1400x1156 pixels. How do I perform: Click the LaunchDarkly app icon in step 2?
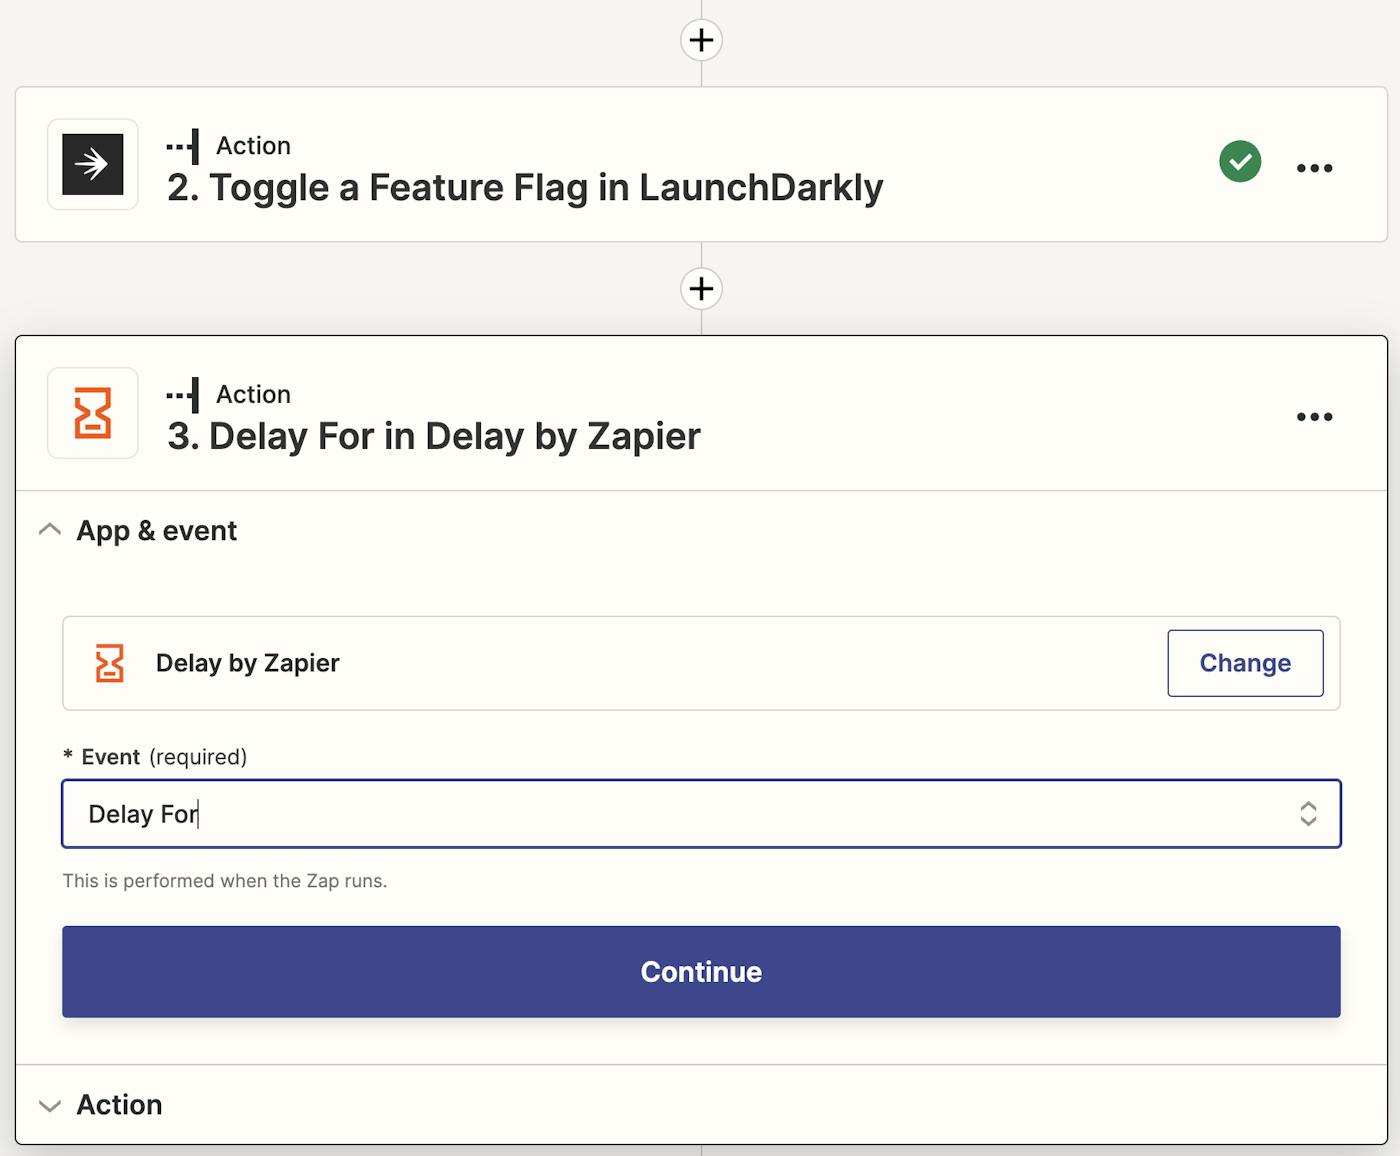point(93,164)
